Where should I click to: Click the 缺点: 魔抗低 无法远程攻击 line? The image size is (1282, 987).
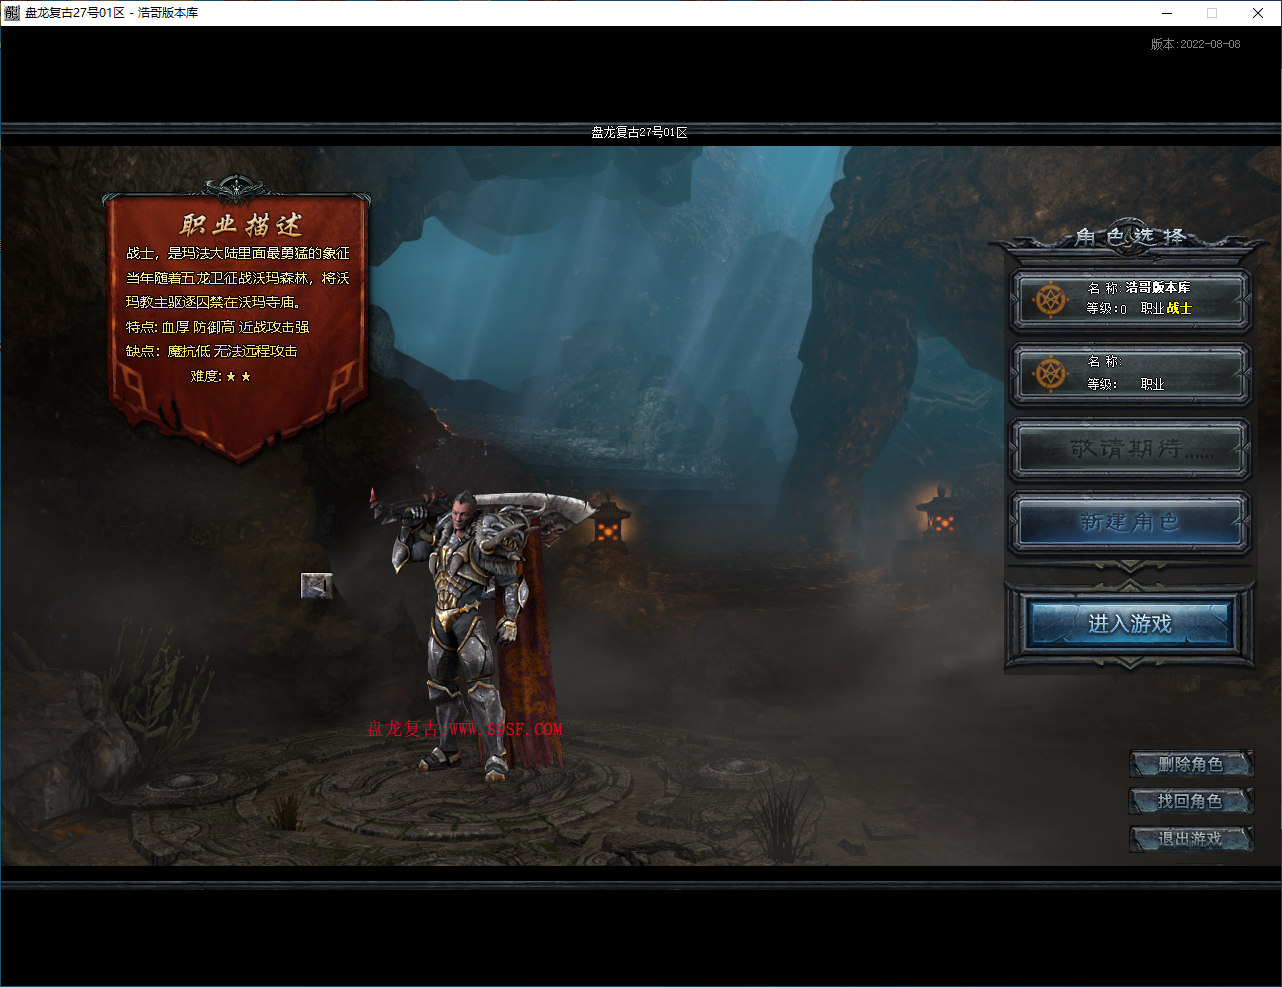(x=212, y=351)
